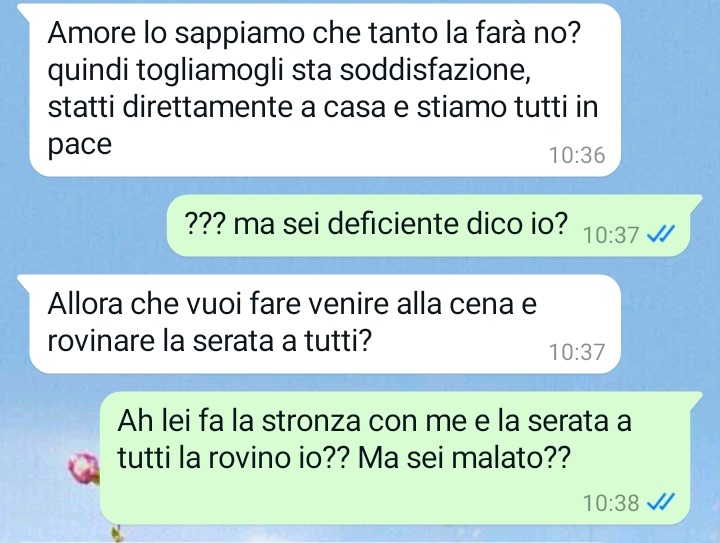Click the tail of the green 'deficiente' bubble

pos(694,202)
